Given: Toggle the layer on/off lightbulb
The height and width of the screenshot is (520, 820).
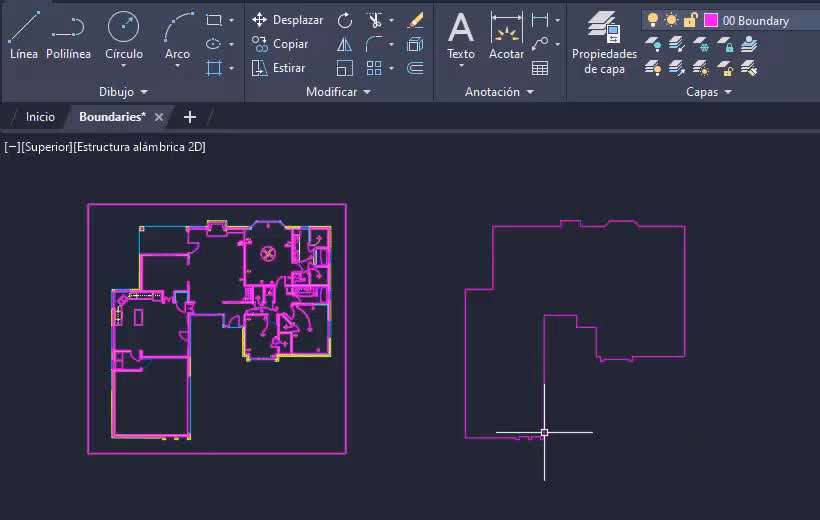Looking at the screenshot, I should coord(652,20).
